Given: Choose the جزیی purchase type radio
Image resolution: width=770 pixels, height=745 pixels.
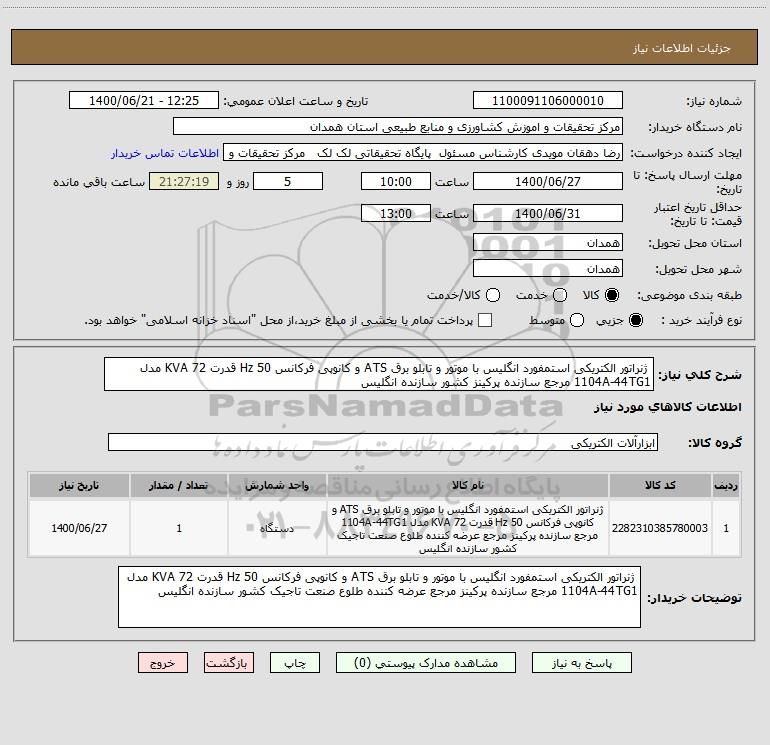Looking at the screenshot, I should (635, 320).
